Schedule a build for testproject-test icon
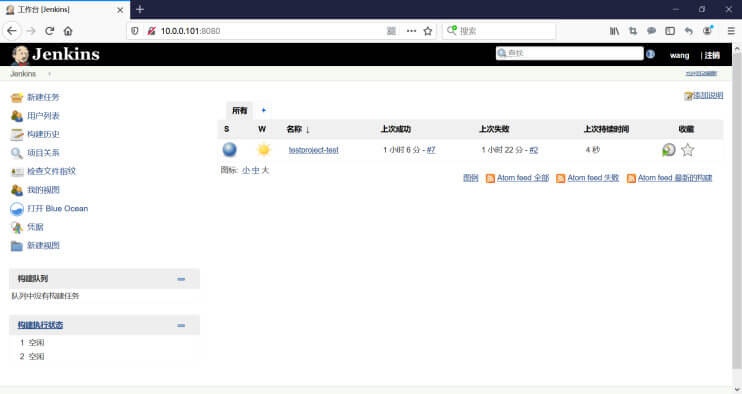Screen dimensions: 742x394 point(668,150)
